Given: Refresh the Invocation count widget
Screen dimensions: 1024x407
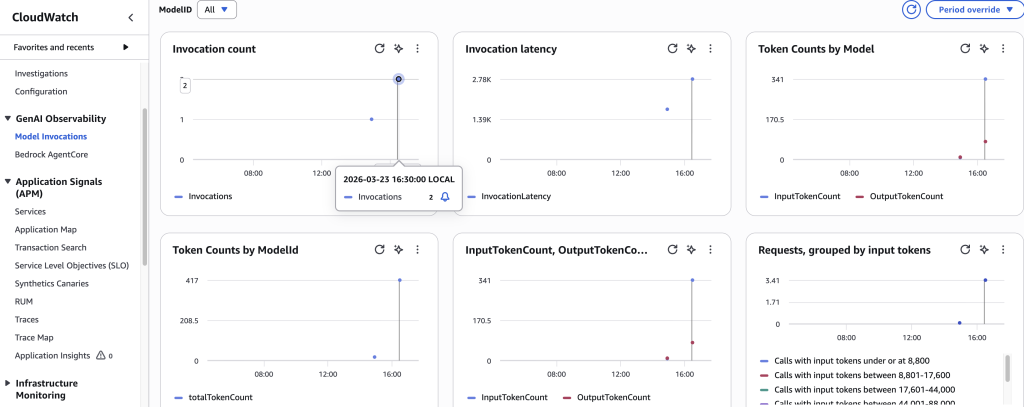Looking at the screenshot, I should (x=379, y=48).
